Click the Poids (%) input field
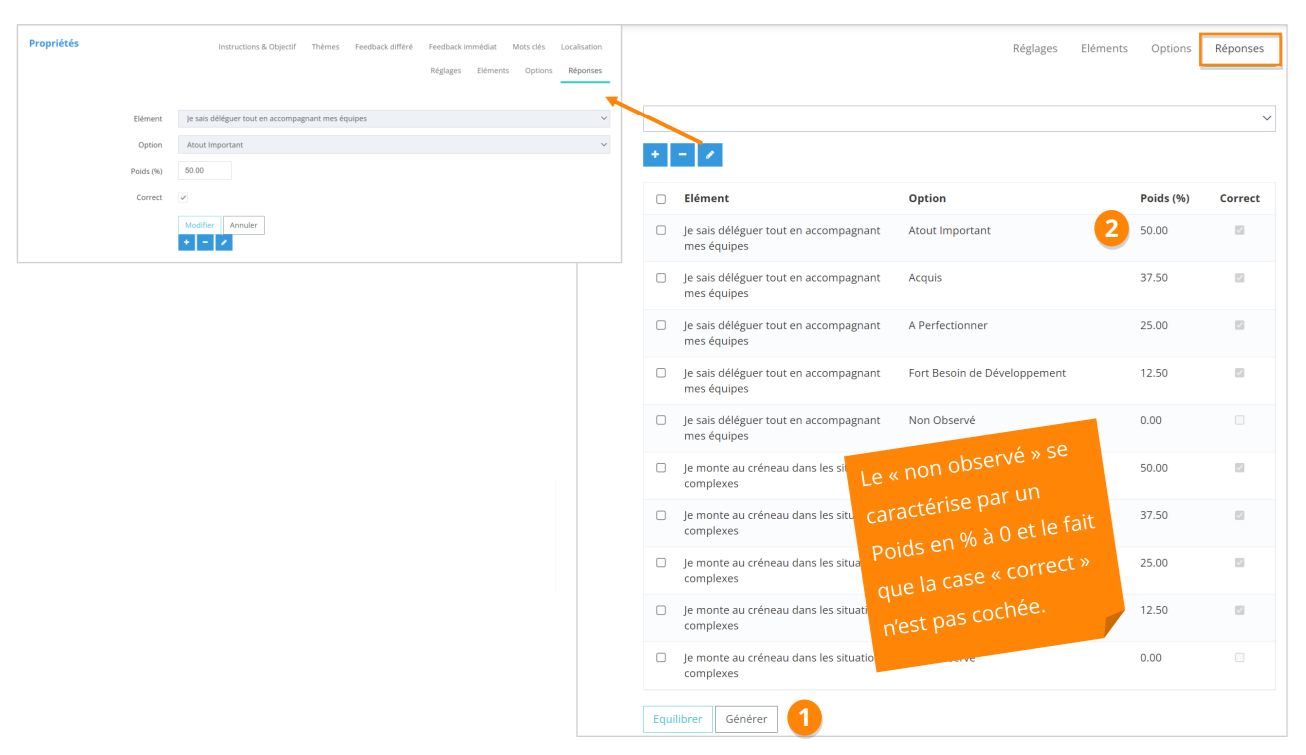This screenshot has width=1306, height=755. tap(205, 171)
